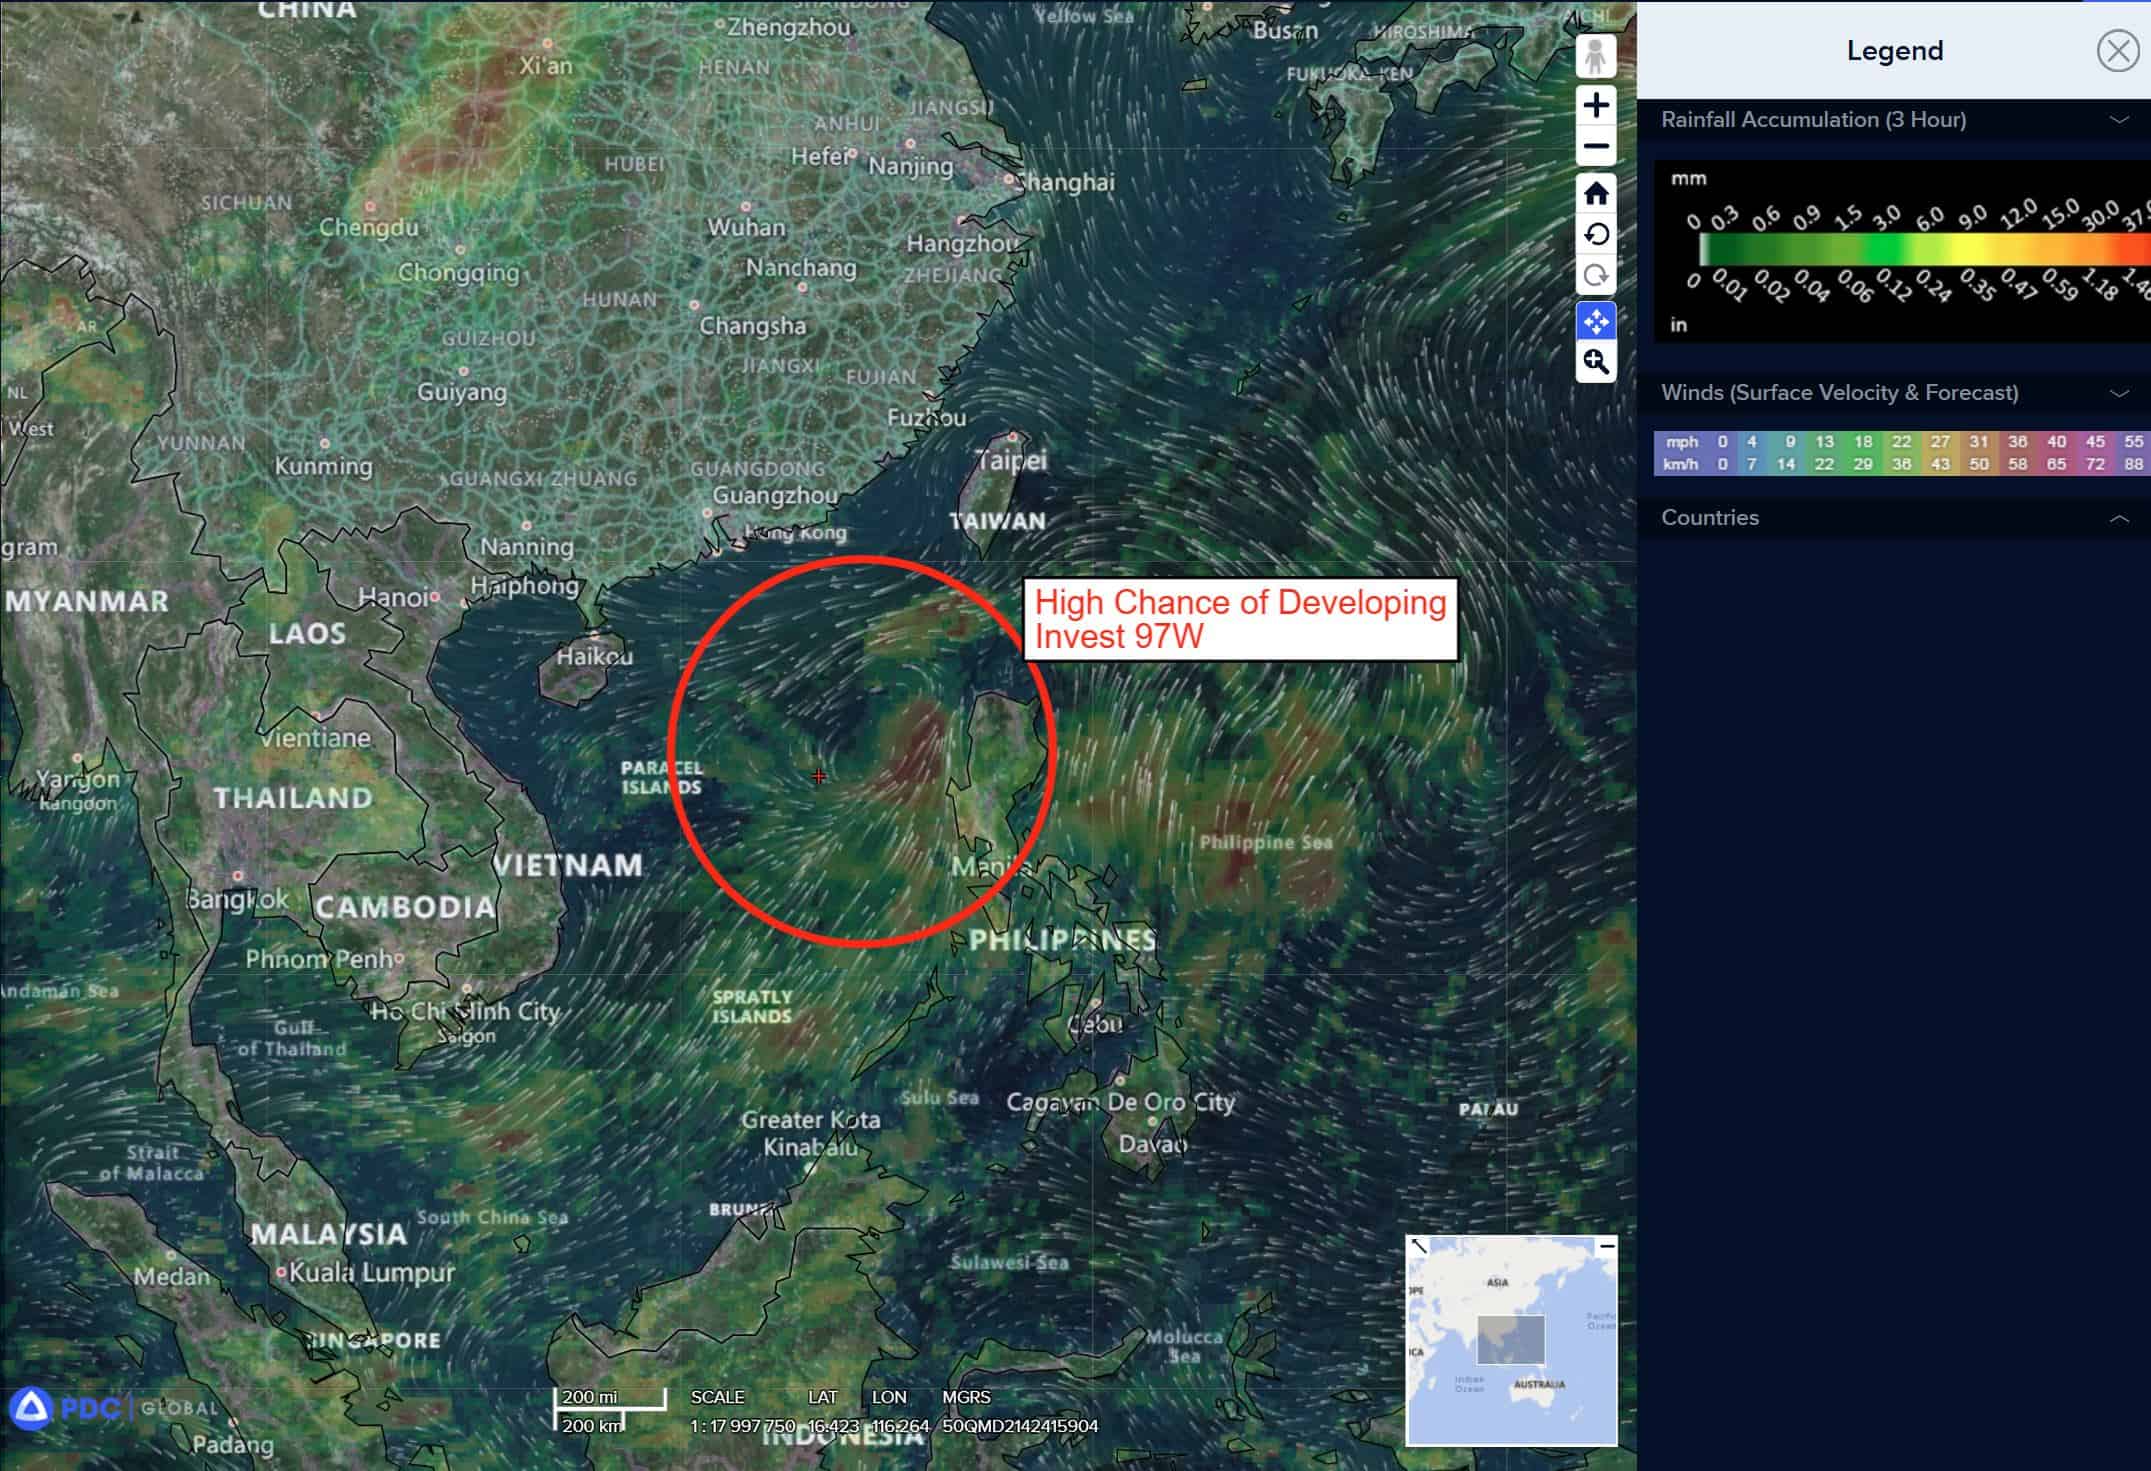Click the Legend panel title
This screenshot has width=2151, height=1471.
1894,51
